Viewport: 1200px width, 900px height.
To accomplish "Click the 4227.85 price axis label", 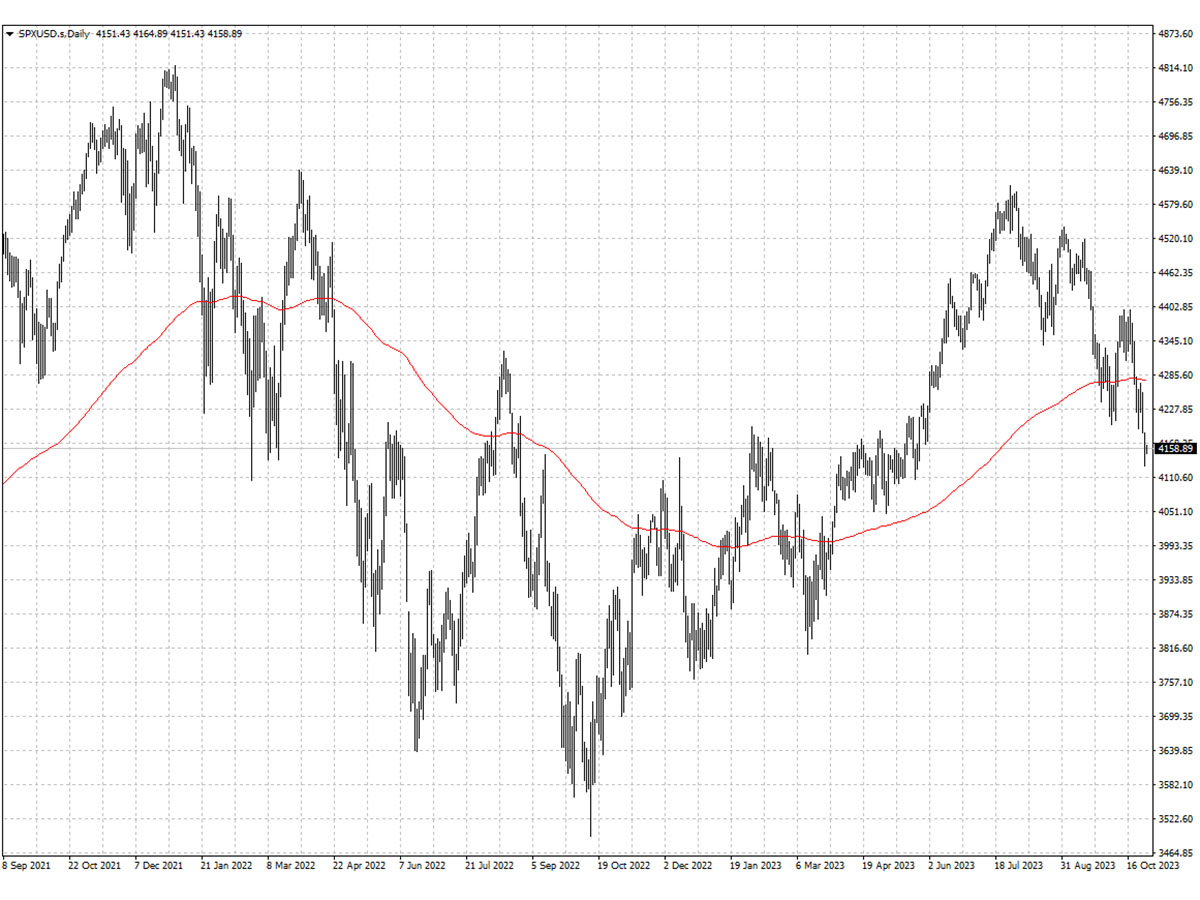I will click(1175, 409).
